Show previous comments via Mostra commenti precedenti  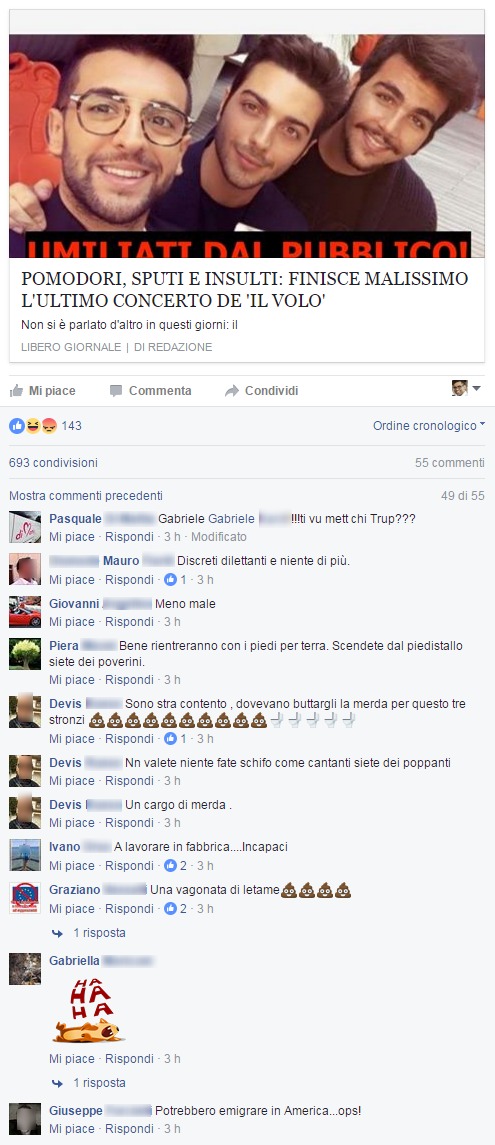click(x=86, y=496)
